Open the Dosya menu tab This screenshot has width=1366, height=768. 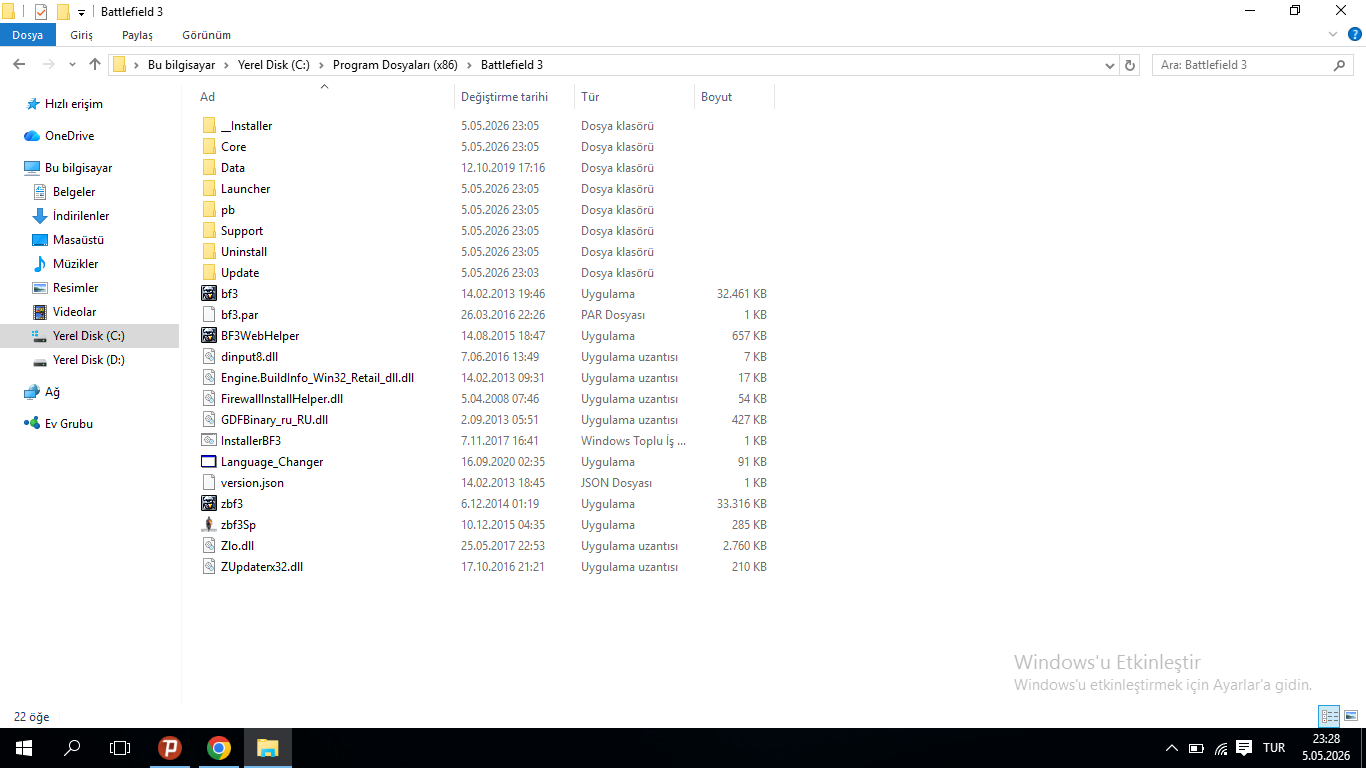(28, 35)
